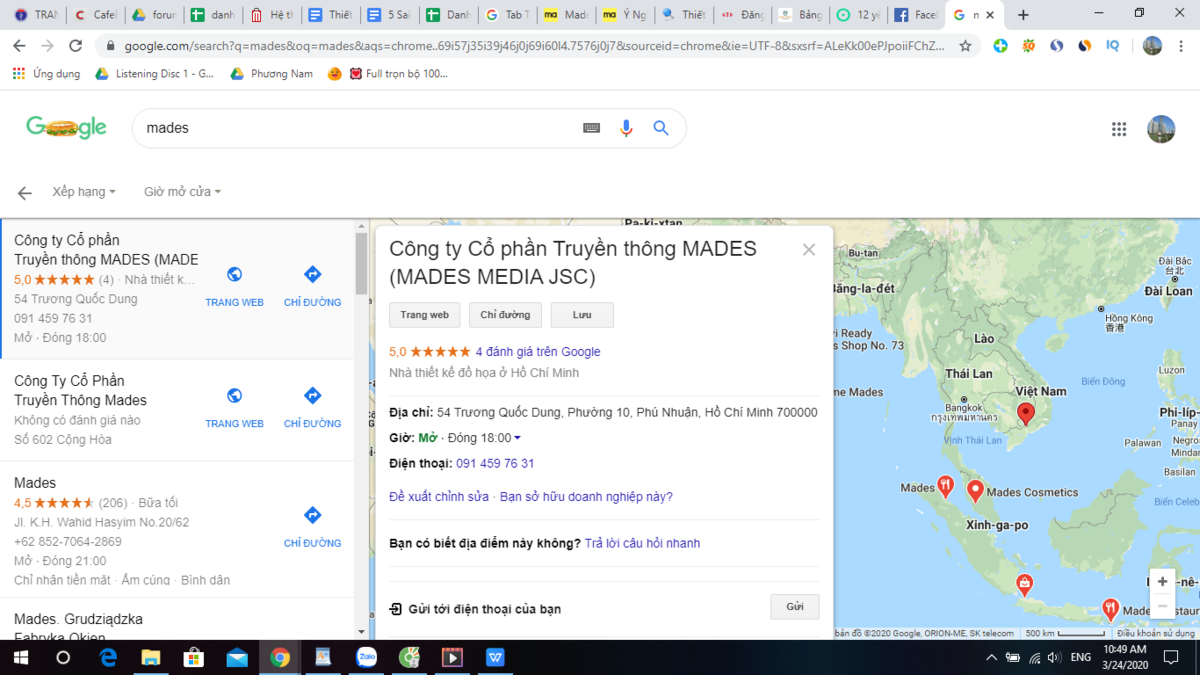Click the system tray volume icon
The width and height of the screenshot is (1200, 675).
[x=1054, y=658]
